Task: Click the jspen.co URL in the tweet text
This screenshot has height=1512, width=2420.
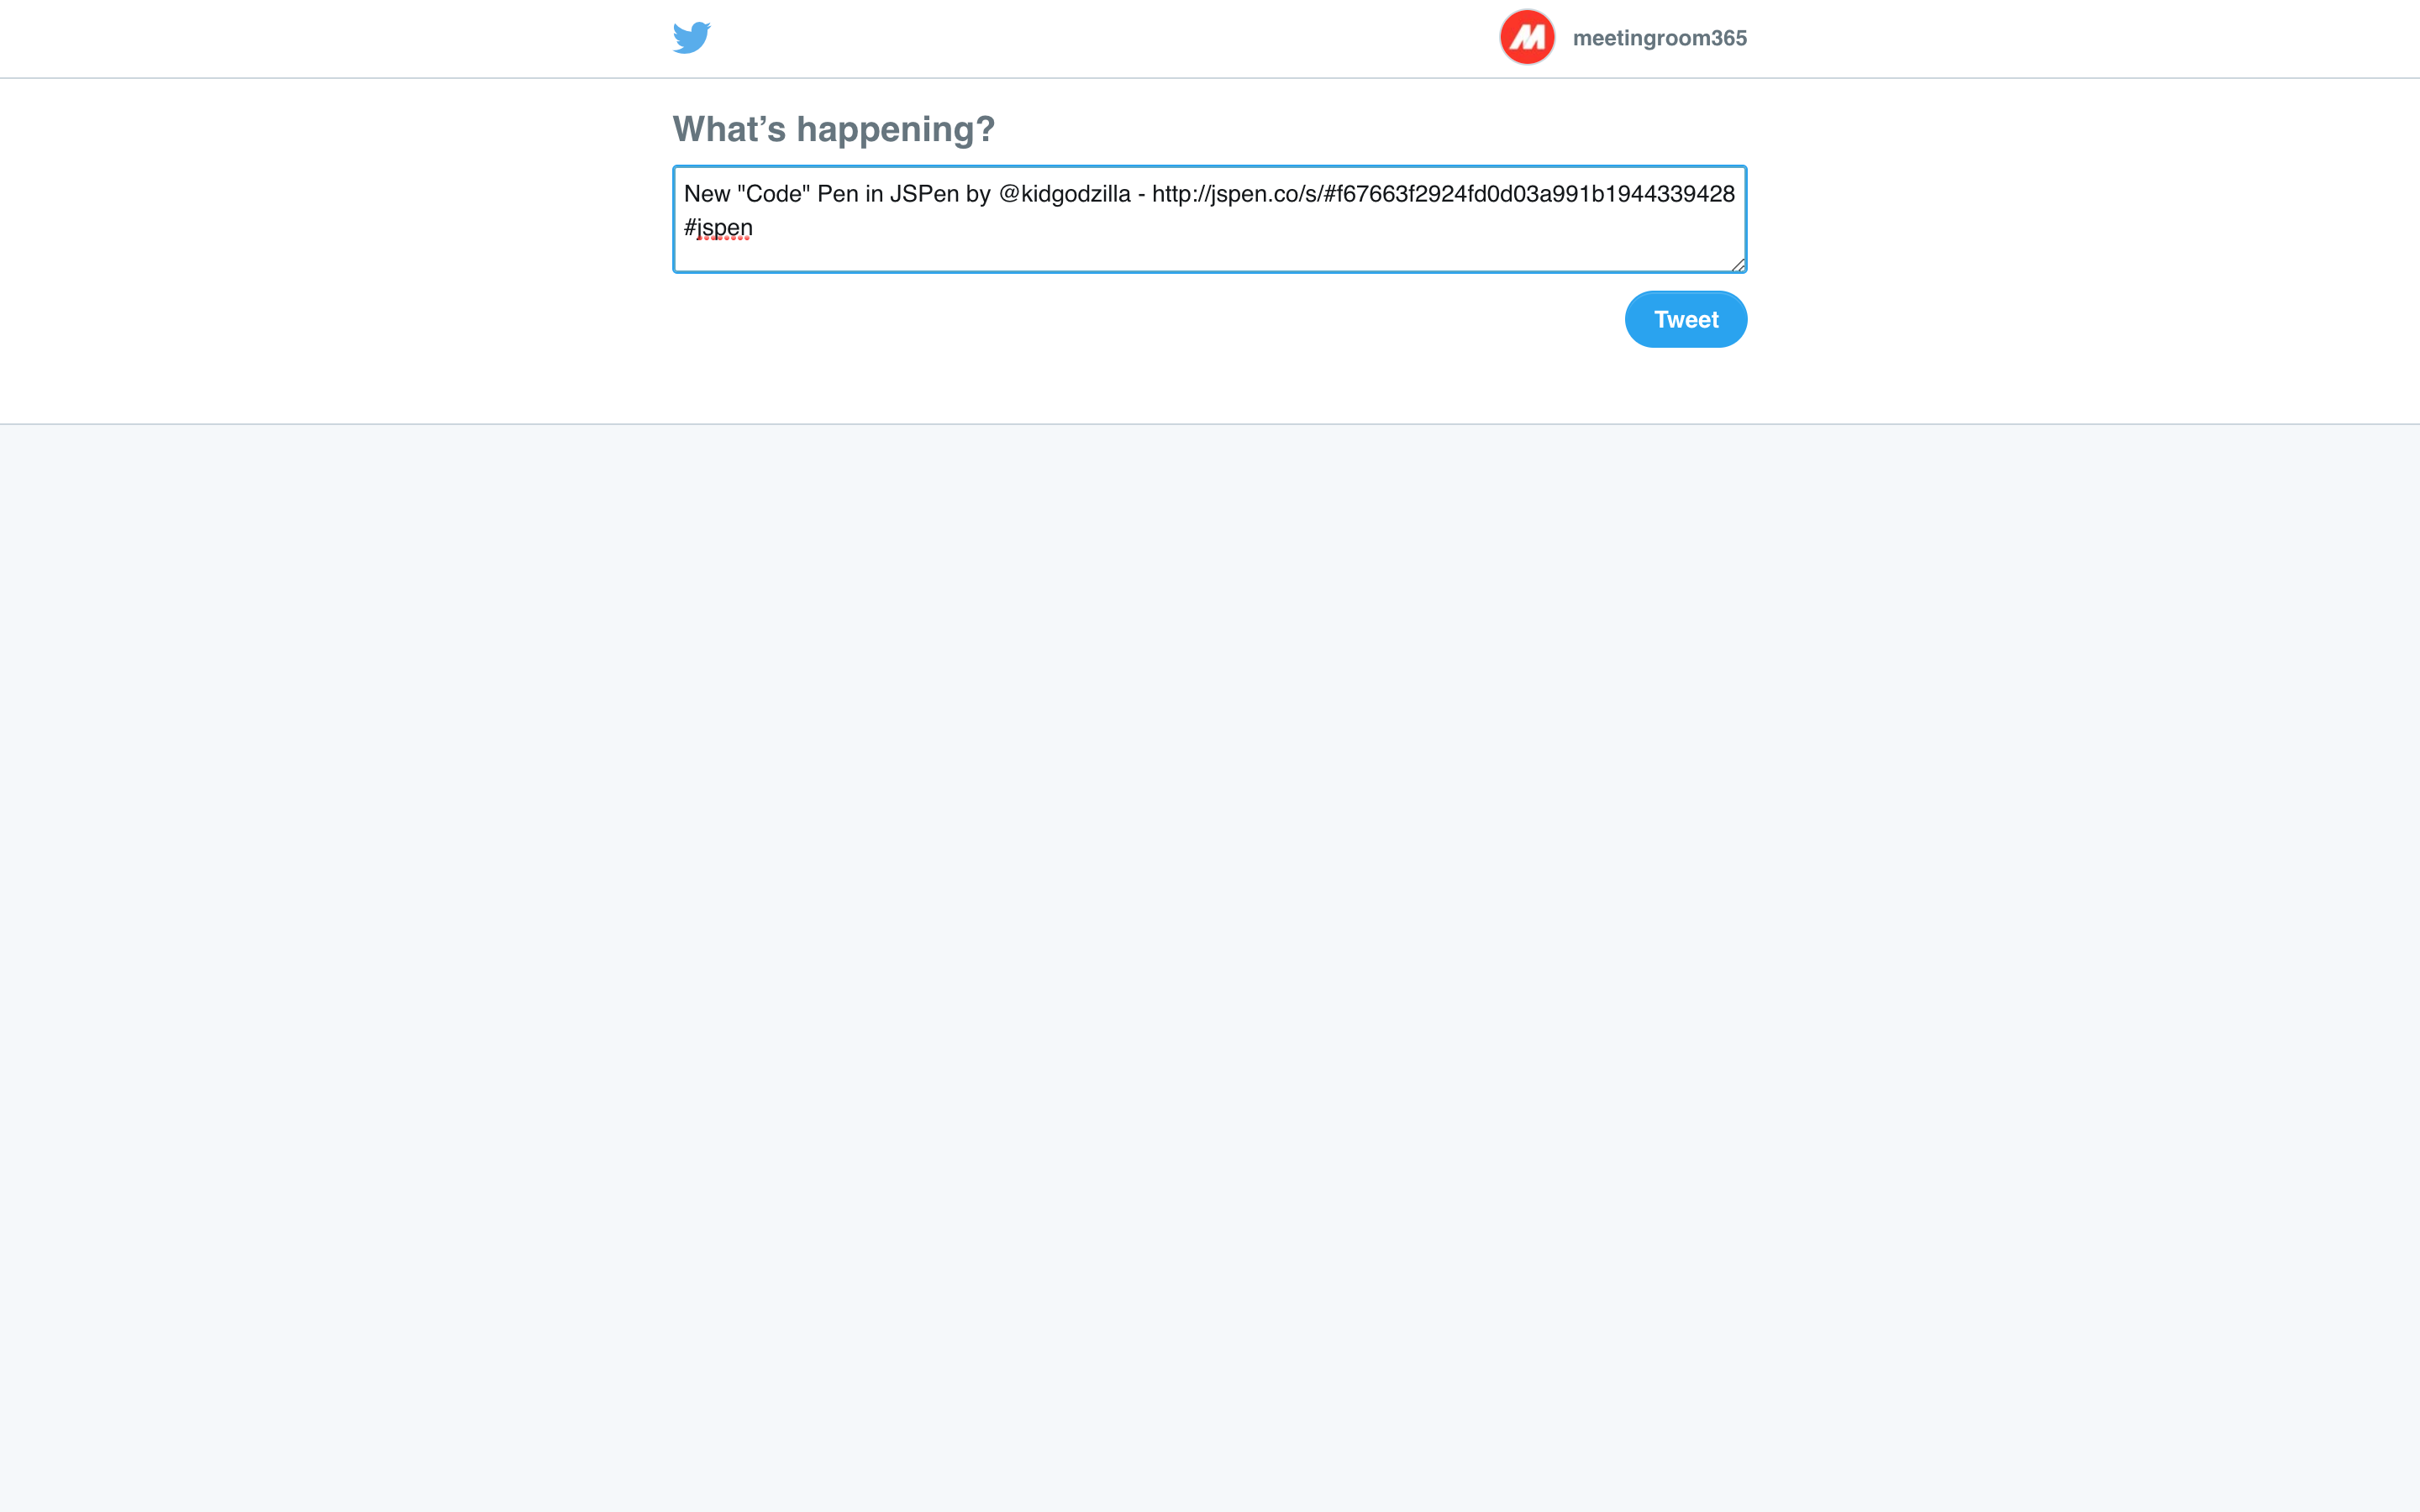Action: click(x=1443, y=194)
